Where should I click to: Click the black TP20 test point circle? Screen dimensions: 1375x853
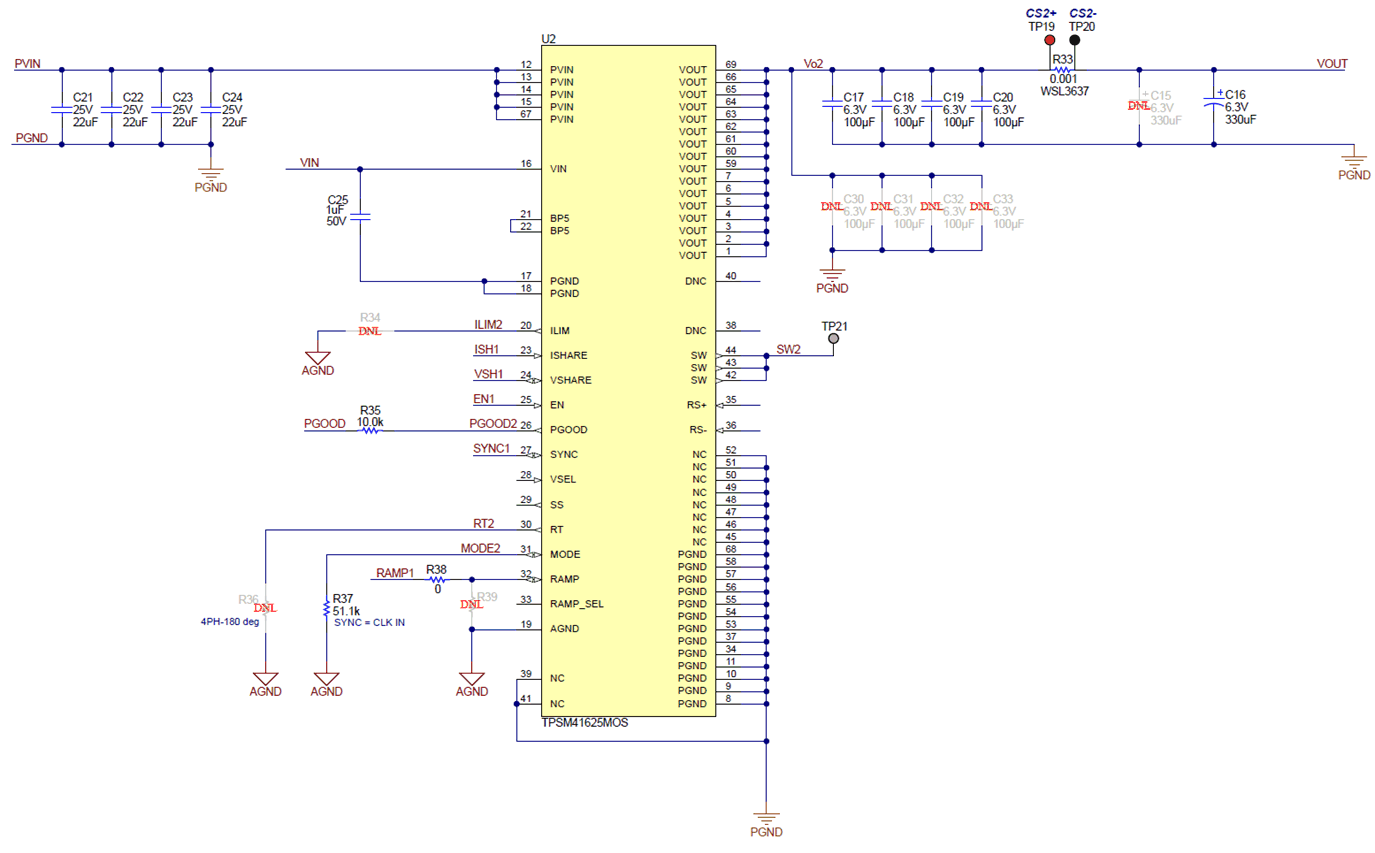point(1076,41)
